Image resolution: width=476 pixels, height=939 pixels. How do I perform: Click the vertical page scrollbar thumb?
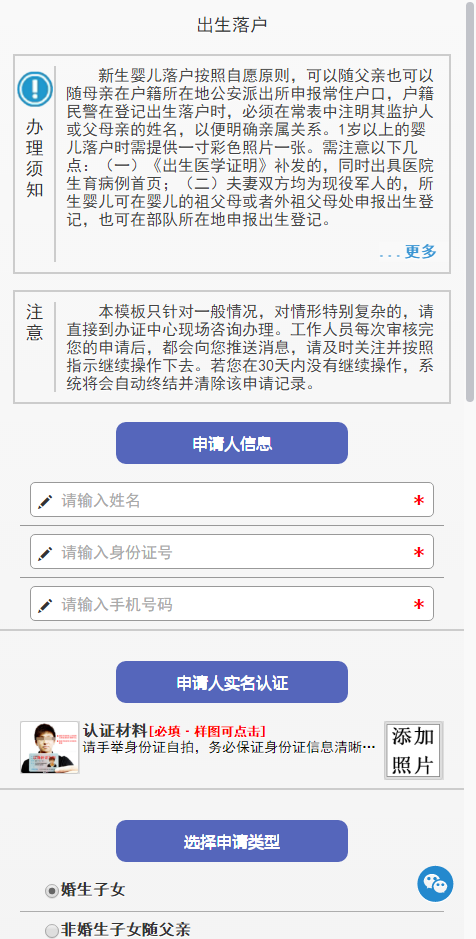469,201
